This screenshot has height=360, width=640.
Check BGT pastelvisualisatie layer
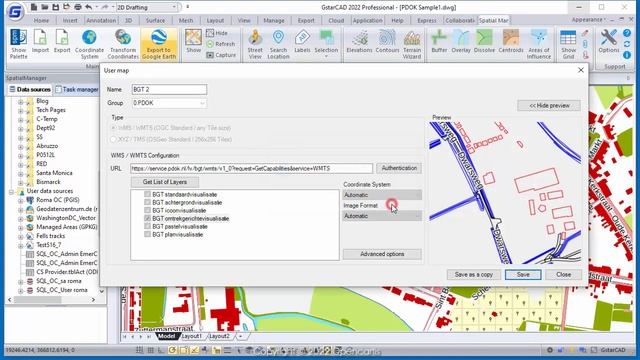tap(147, 226)
